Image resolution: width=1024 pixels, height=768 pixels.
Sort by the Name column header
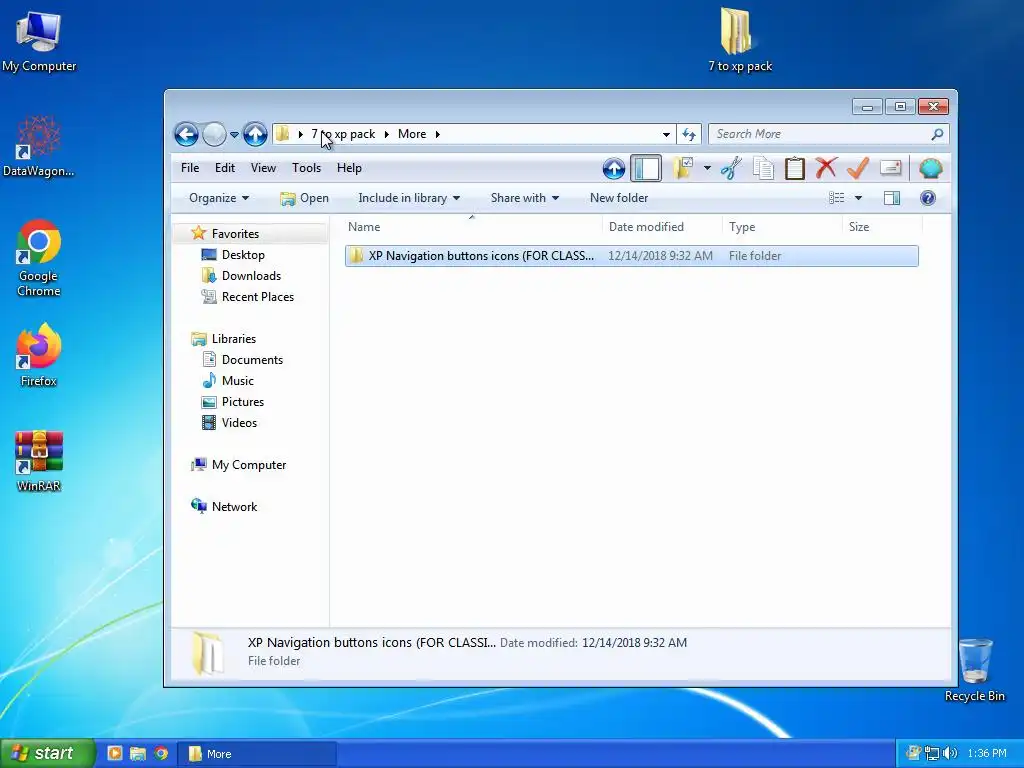[472, 227]
